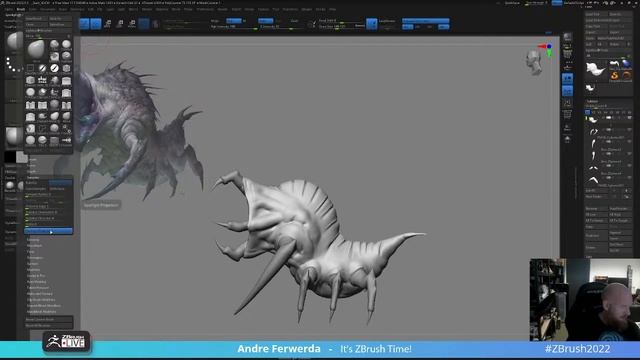Screen dimensions: 640x360
Task: Click the highlighted blue item in Brush menu
Action: (49, 231)
